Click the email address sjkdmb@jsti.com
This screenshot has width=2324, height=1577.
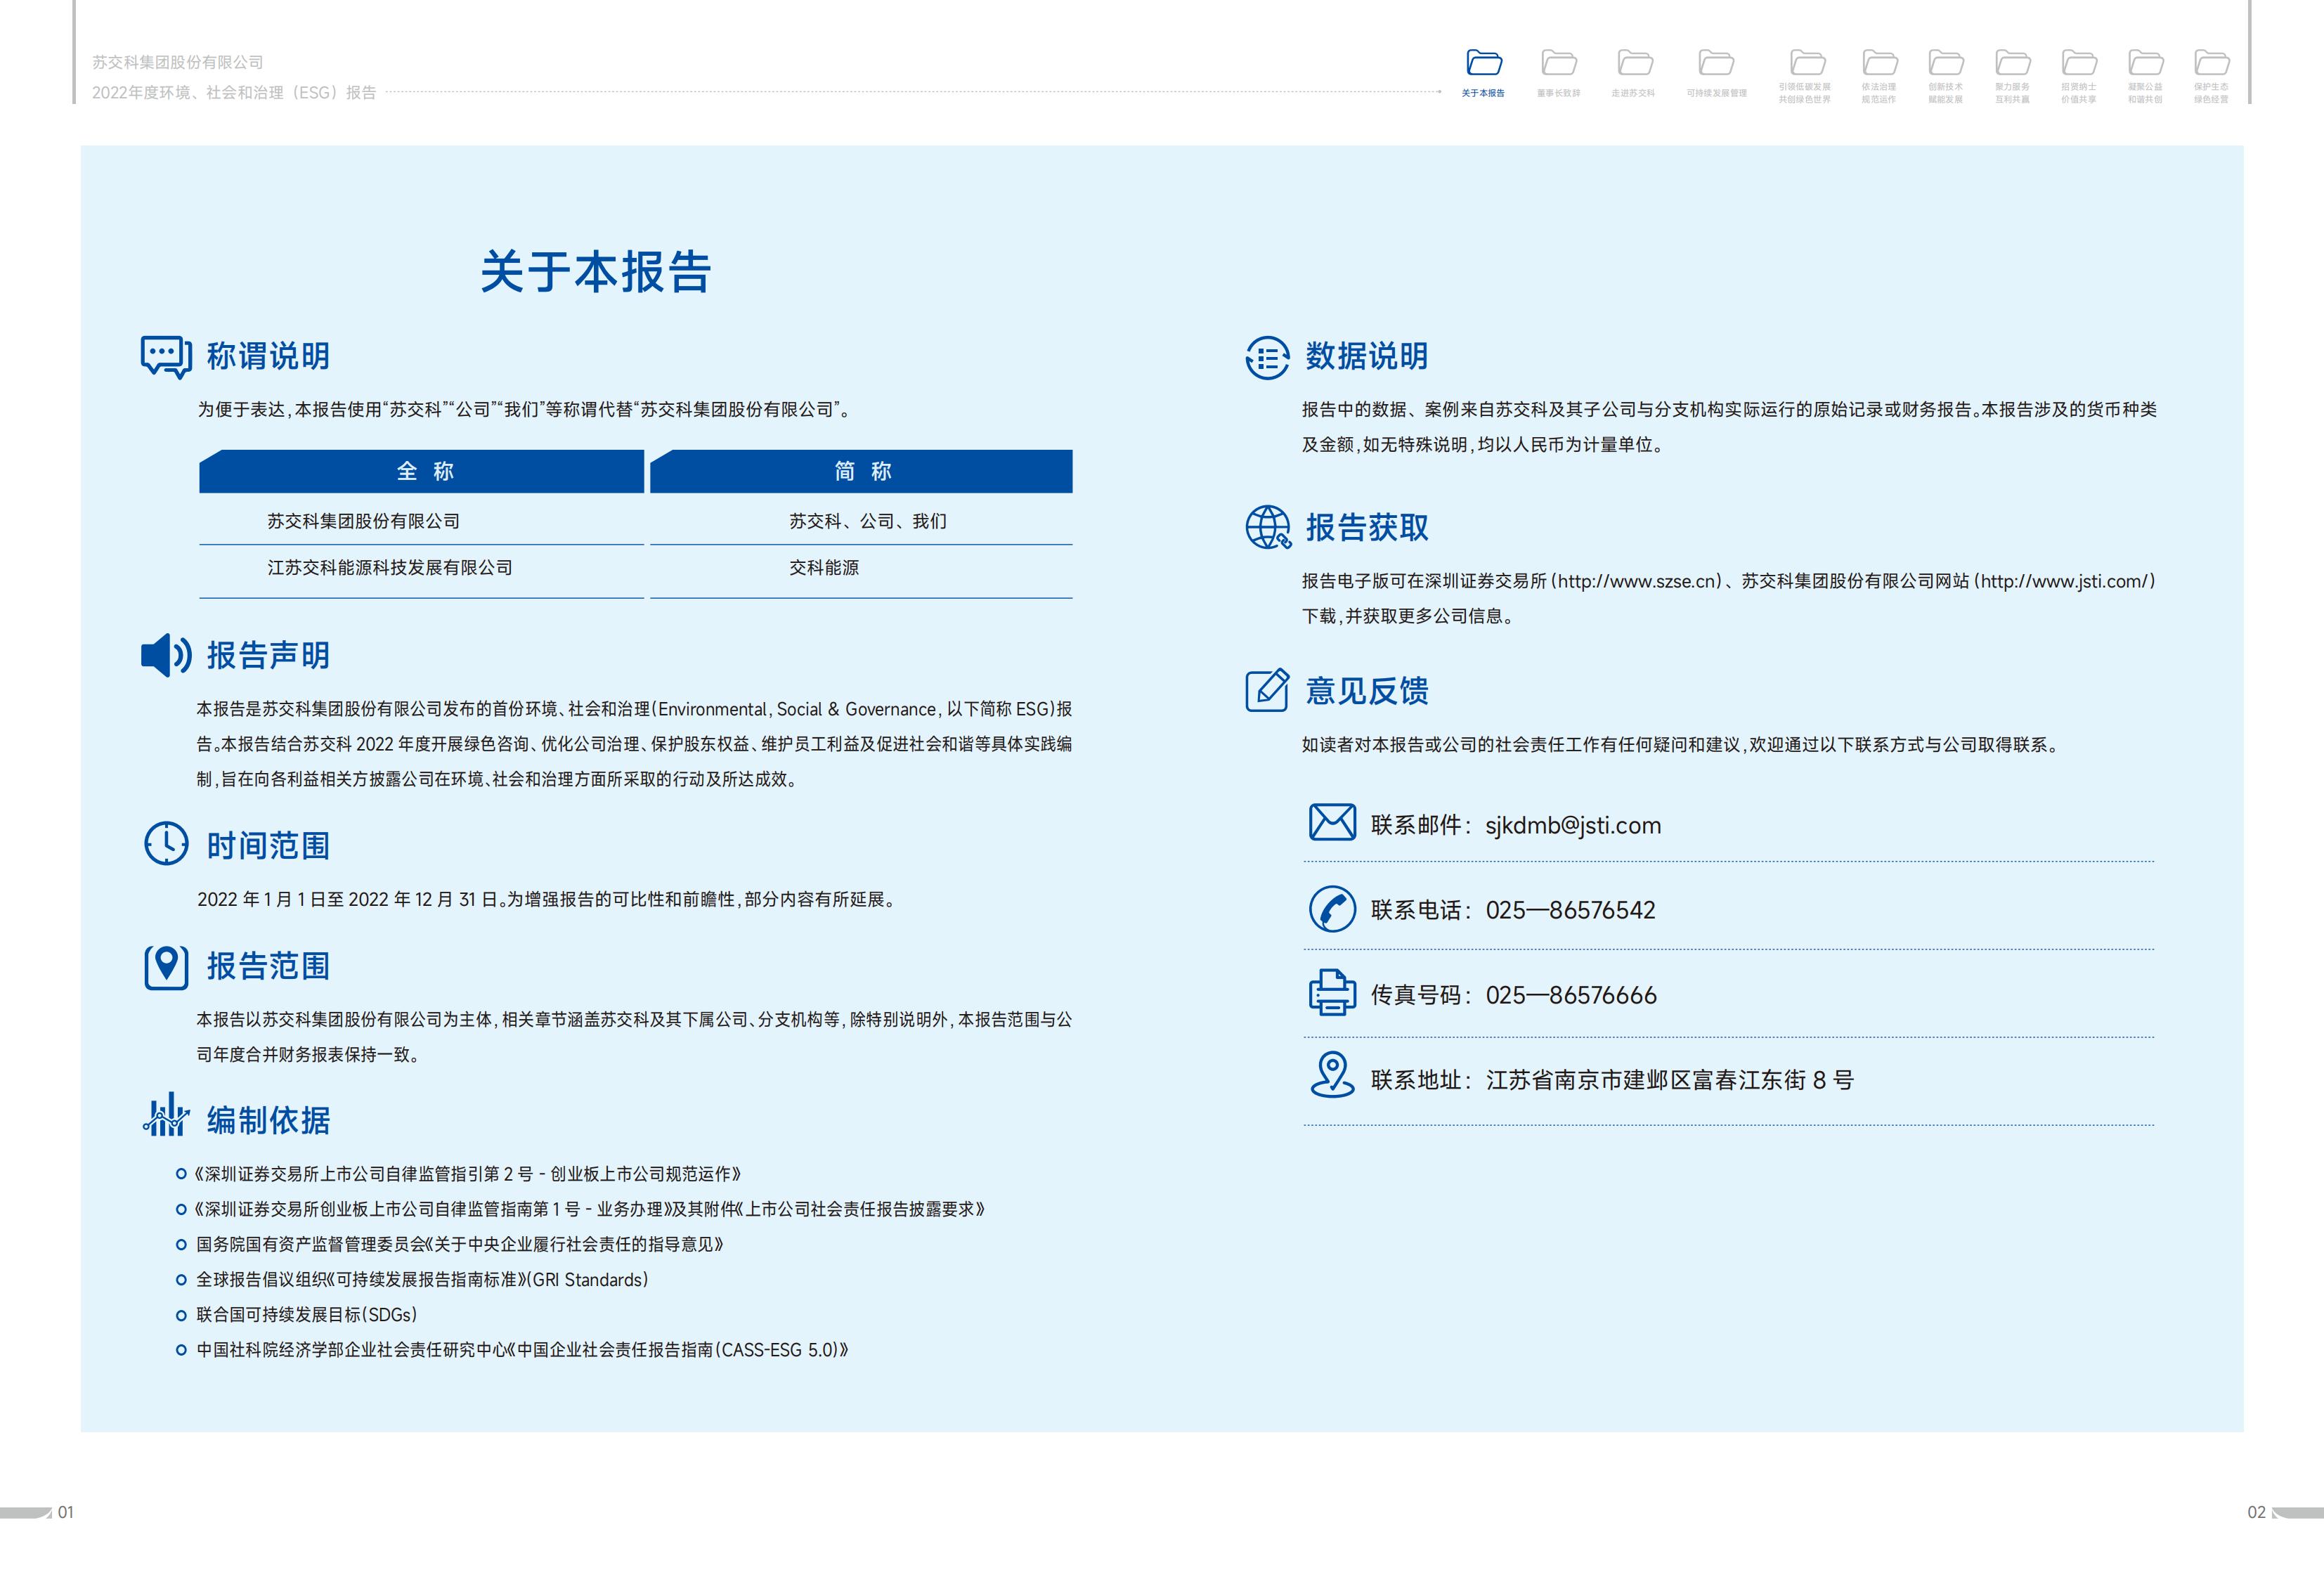1572,825
